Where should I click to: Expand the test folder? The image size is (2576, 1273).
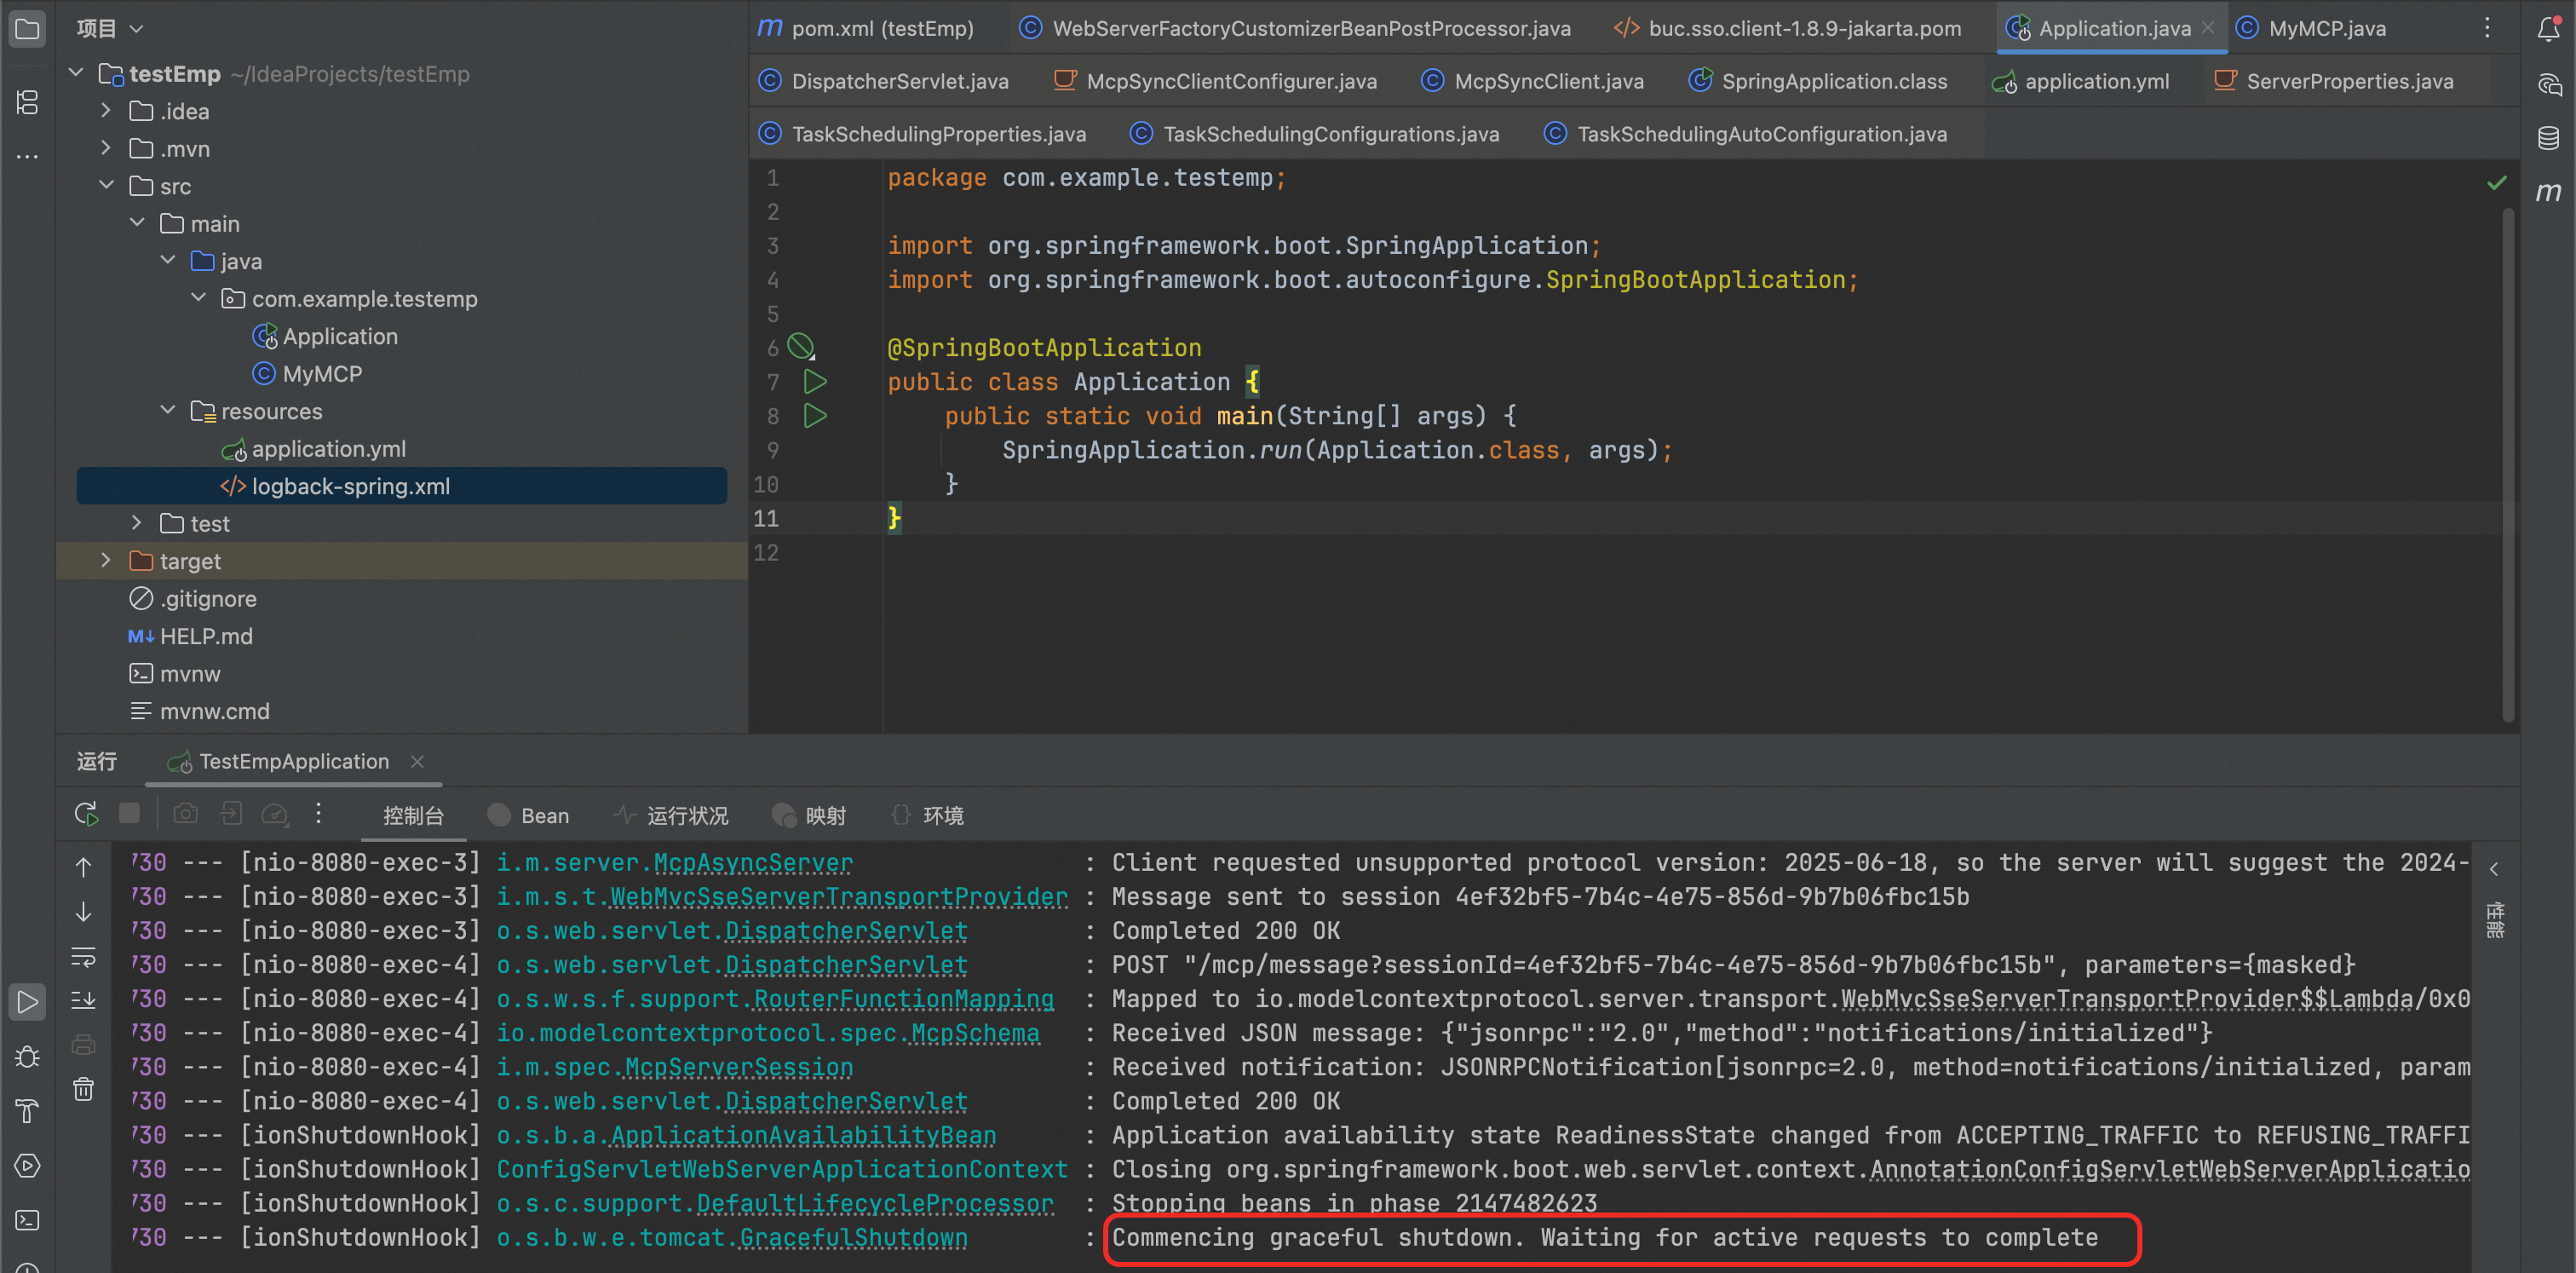137,523
